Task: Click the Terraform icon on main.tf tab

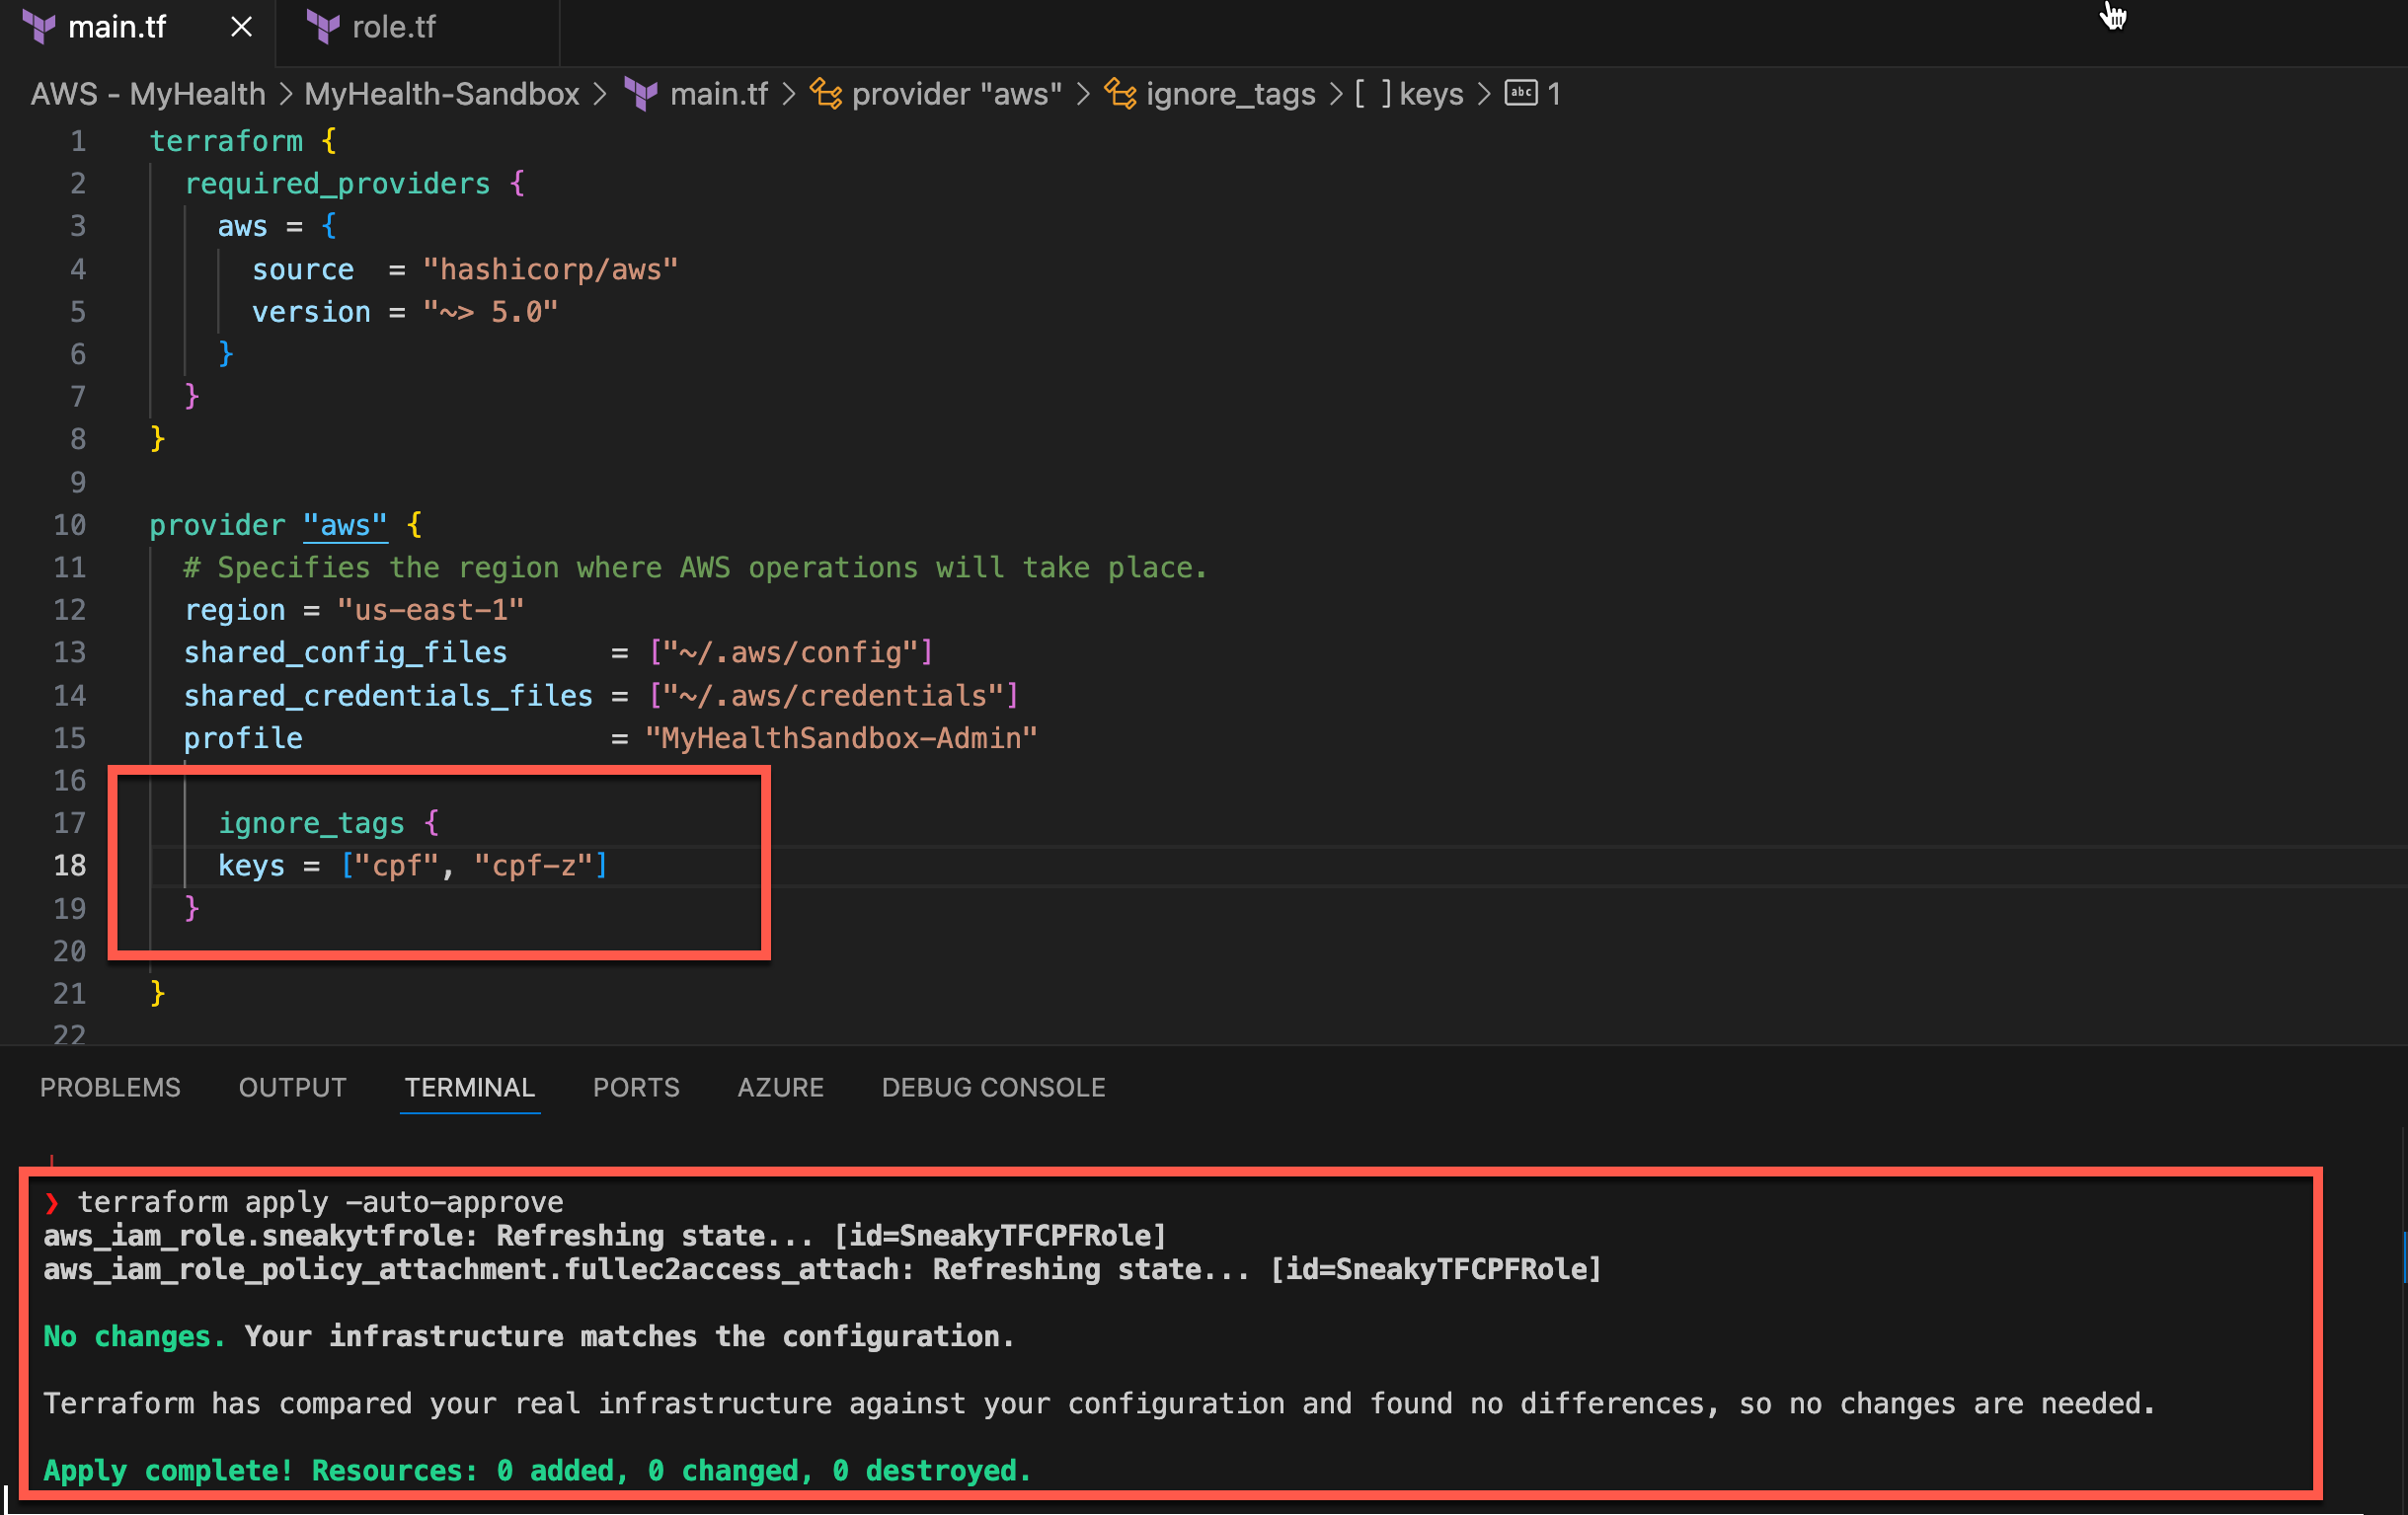Action: (x=39, y=27)
